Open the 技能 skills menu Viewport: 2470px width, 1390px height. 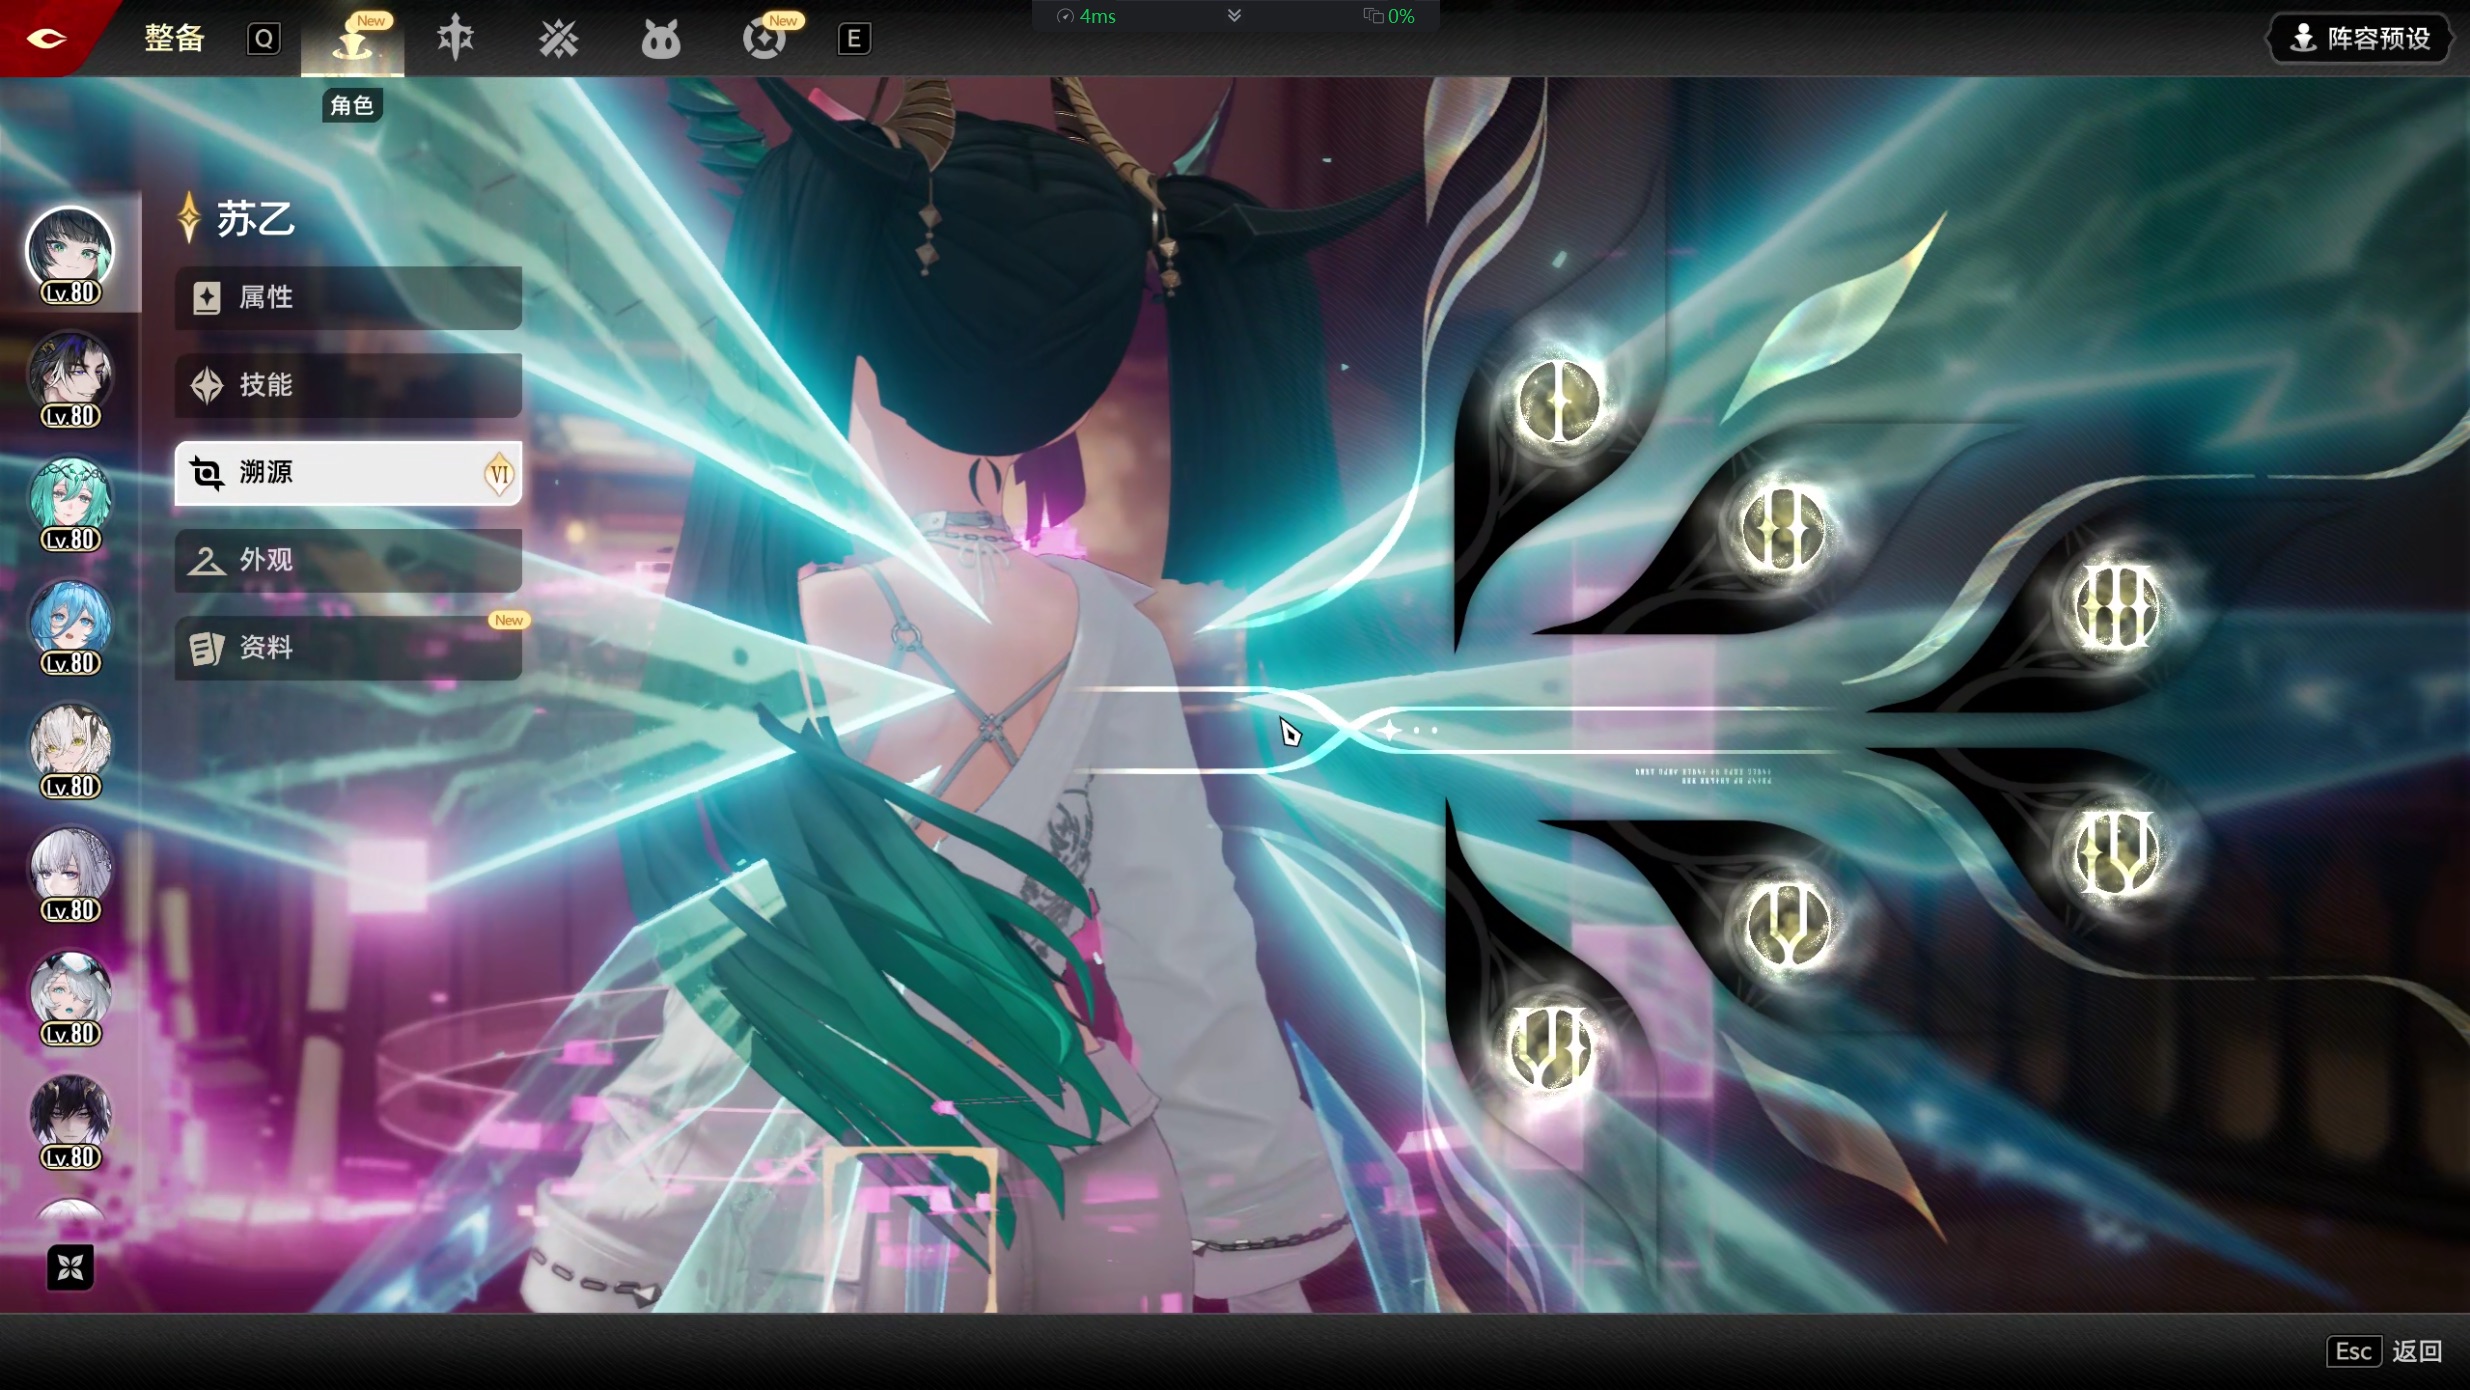tap(348, 385)
